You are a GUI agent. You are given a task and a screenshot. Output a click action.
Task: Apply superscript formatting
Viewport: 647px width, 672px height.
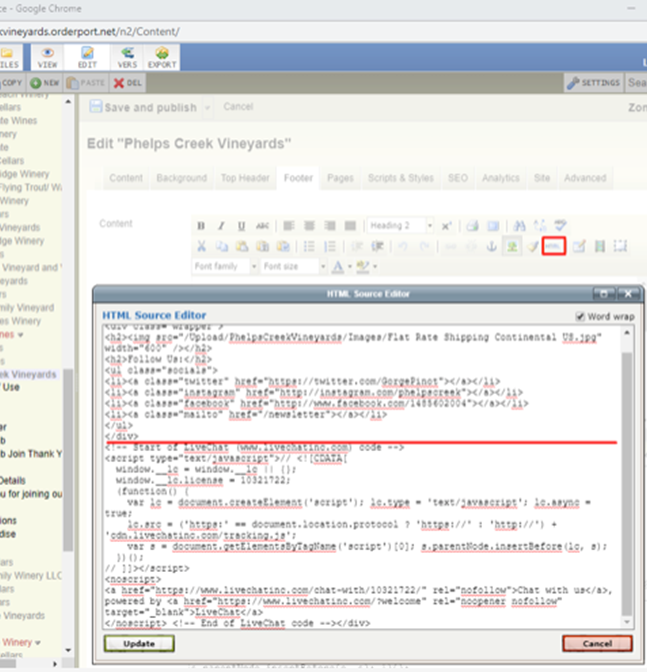446,226
